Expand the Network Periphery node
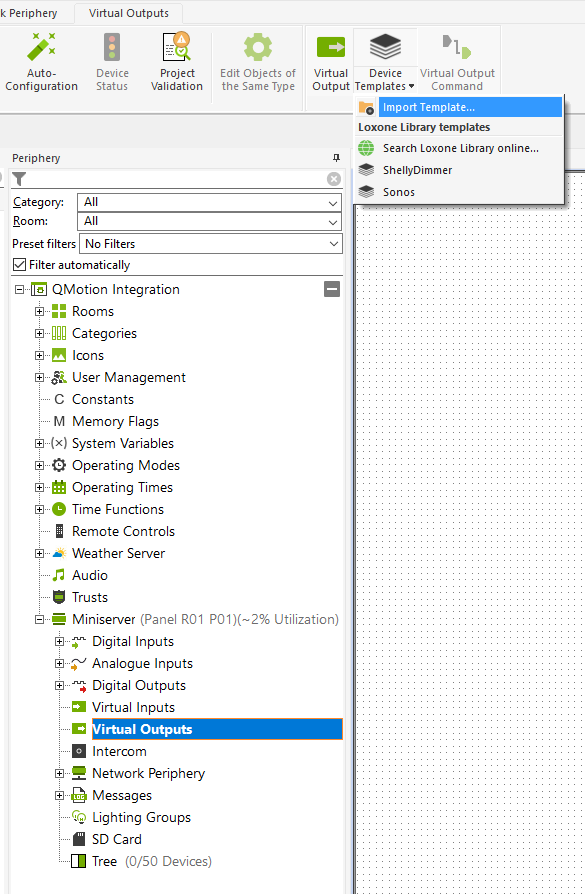 [x=59, y=774]
